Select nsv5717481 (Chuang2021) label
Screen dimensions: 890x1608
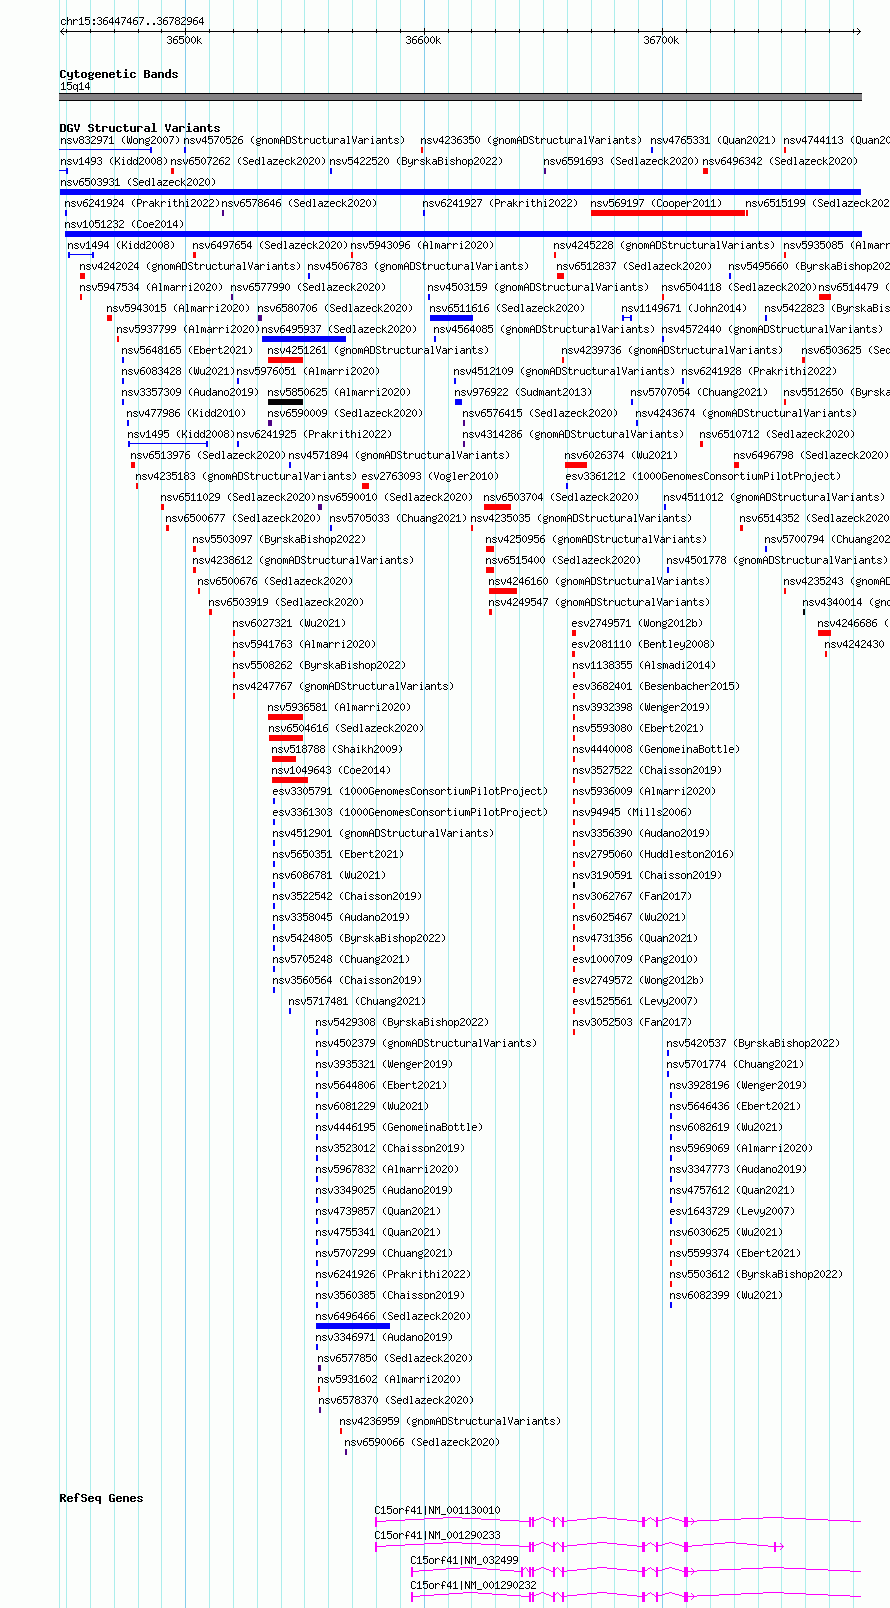point(357,1001)
